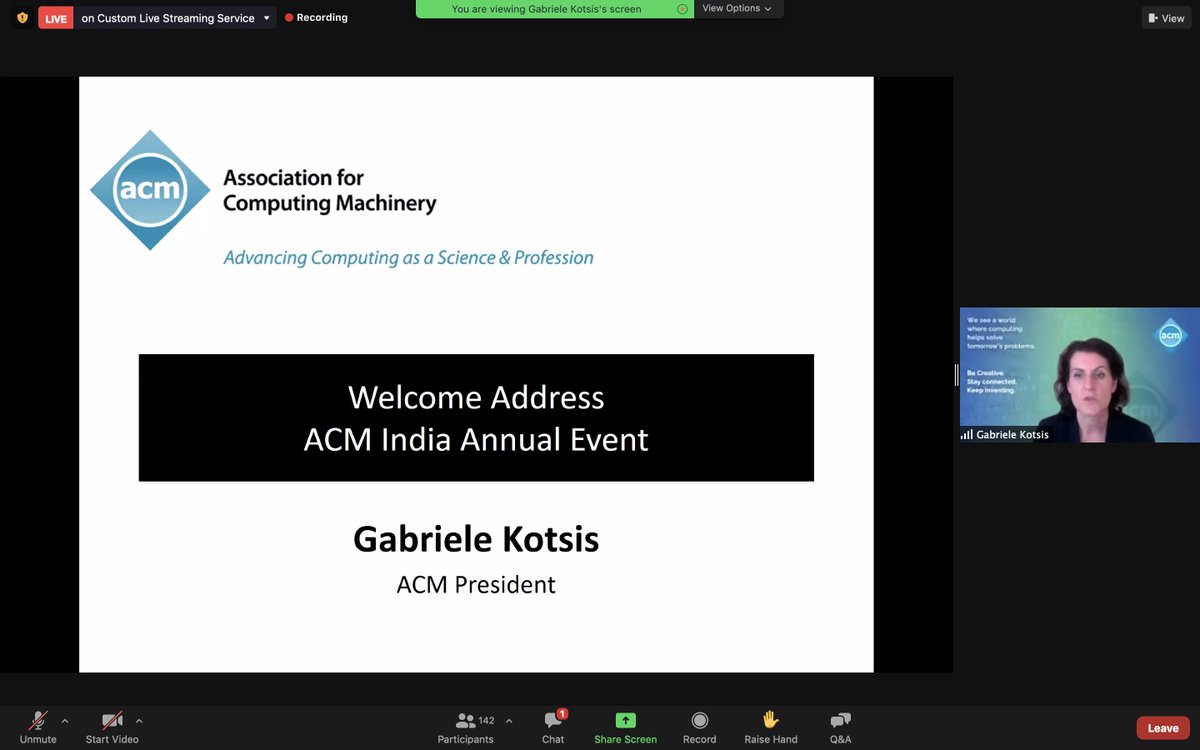Click the Welcome Address title banner on slide

click(x=476, y=418)
